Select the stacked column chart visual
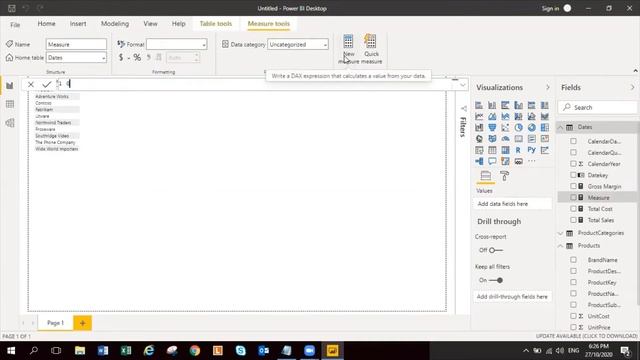Viewport: 640px width, 360px height. pos(492,105)
